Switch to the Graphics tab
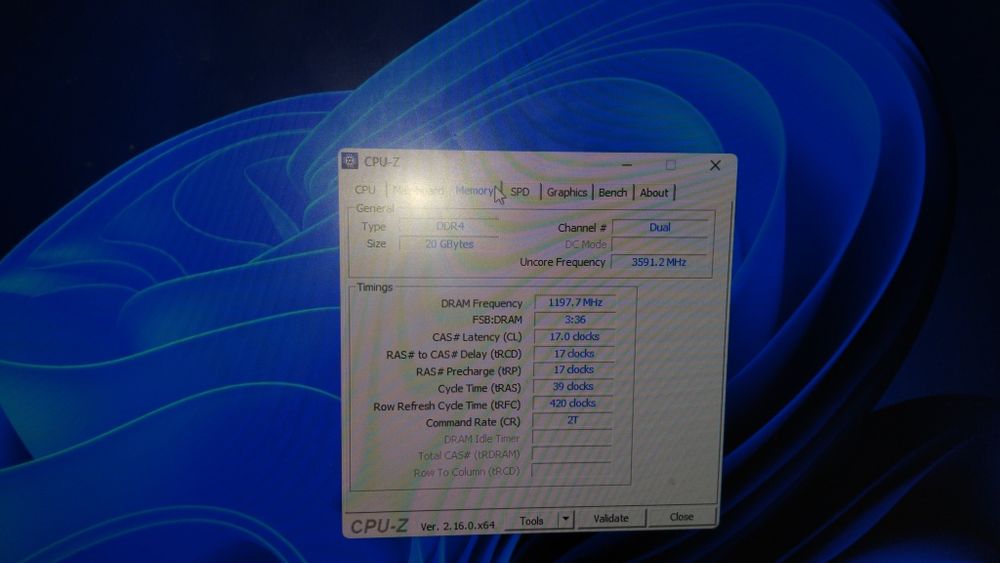Screen dimensions: 1000x563 (567, 192)
